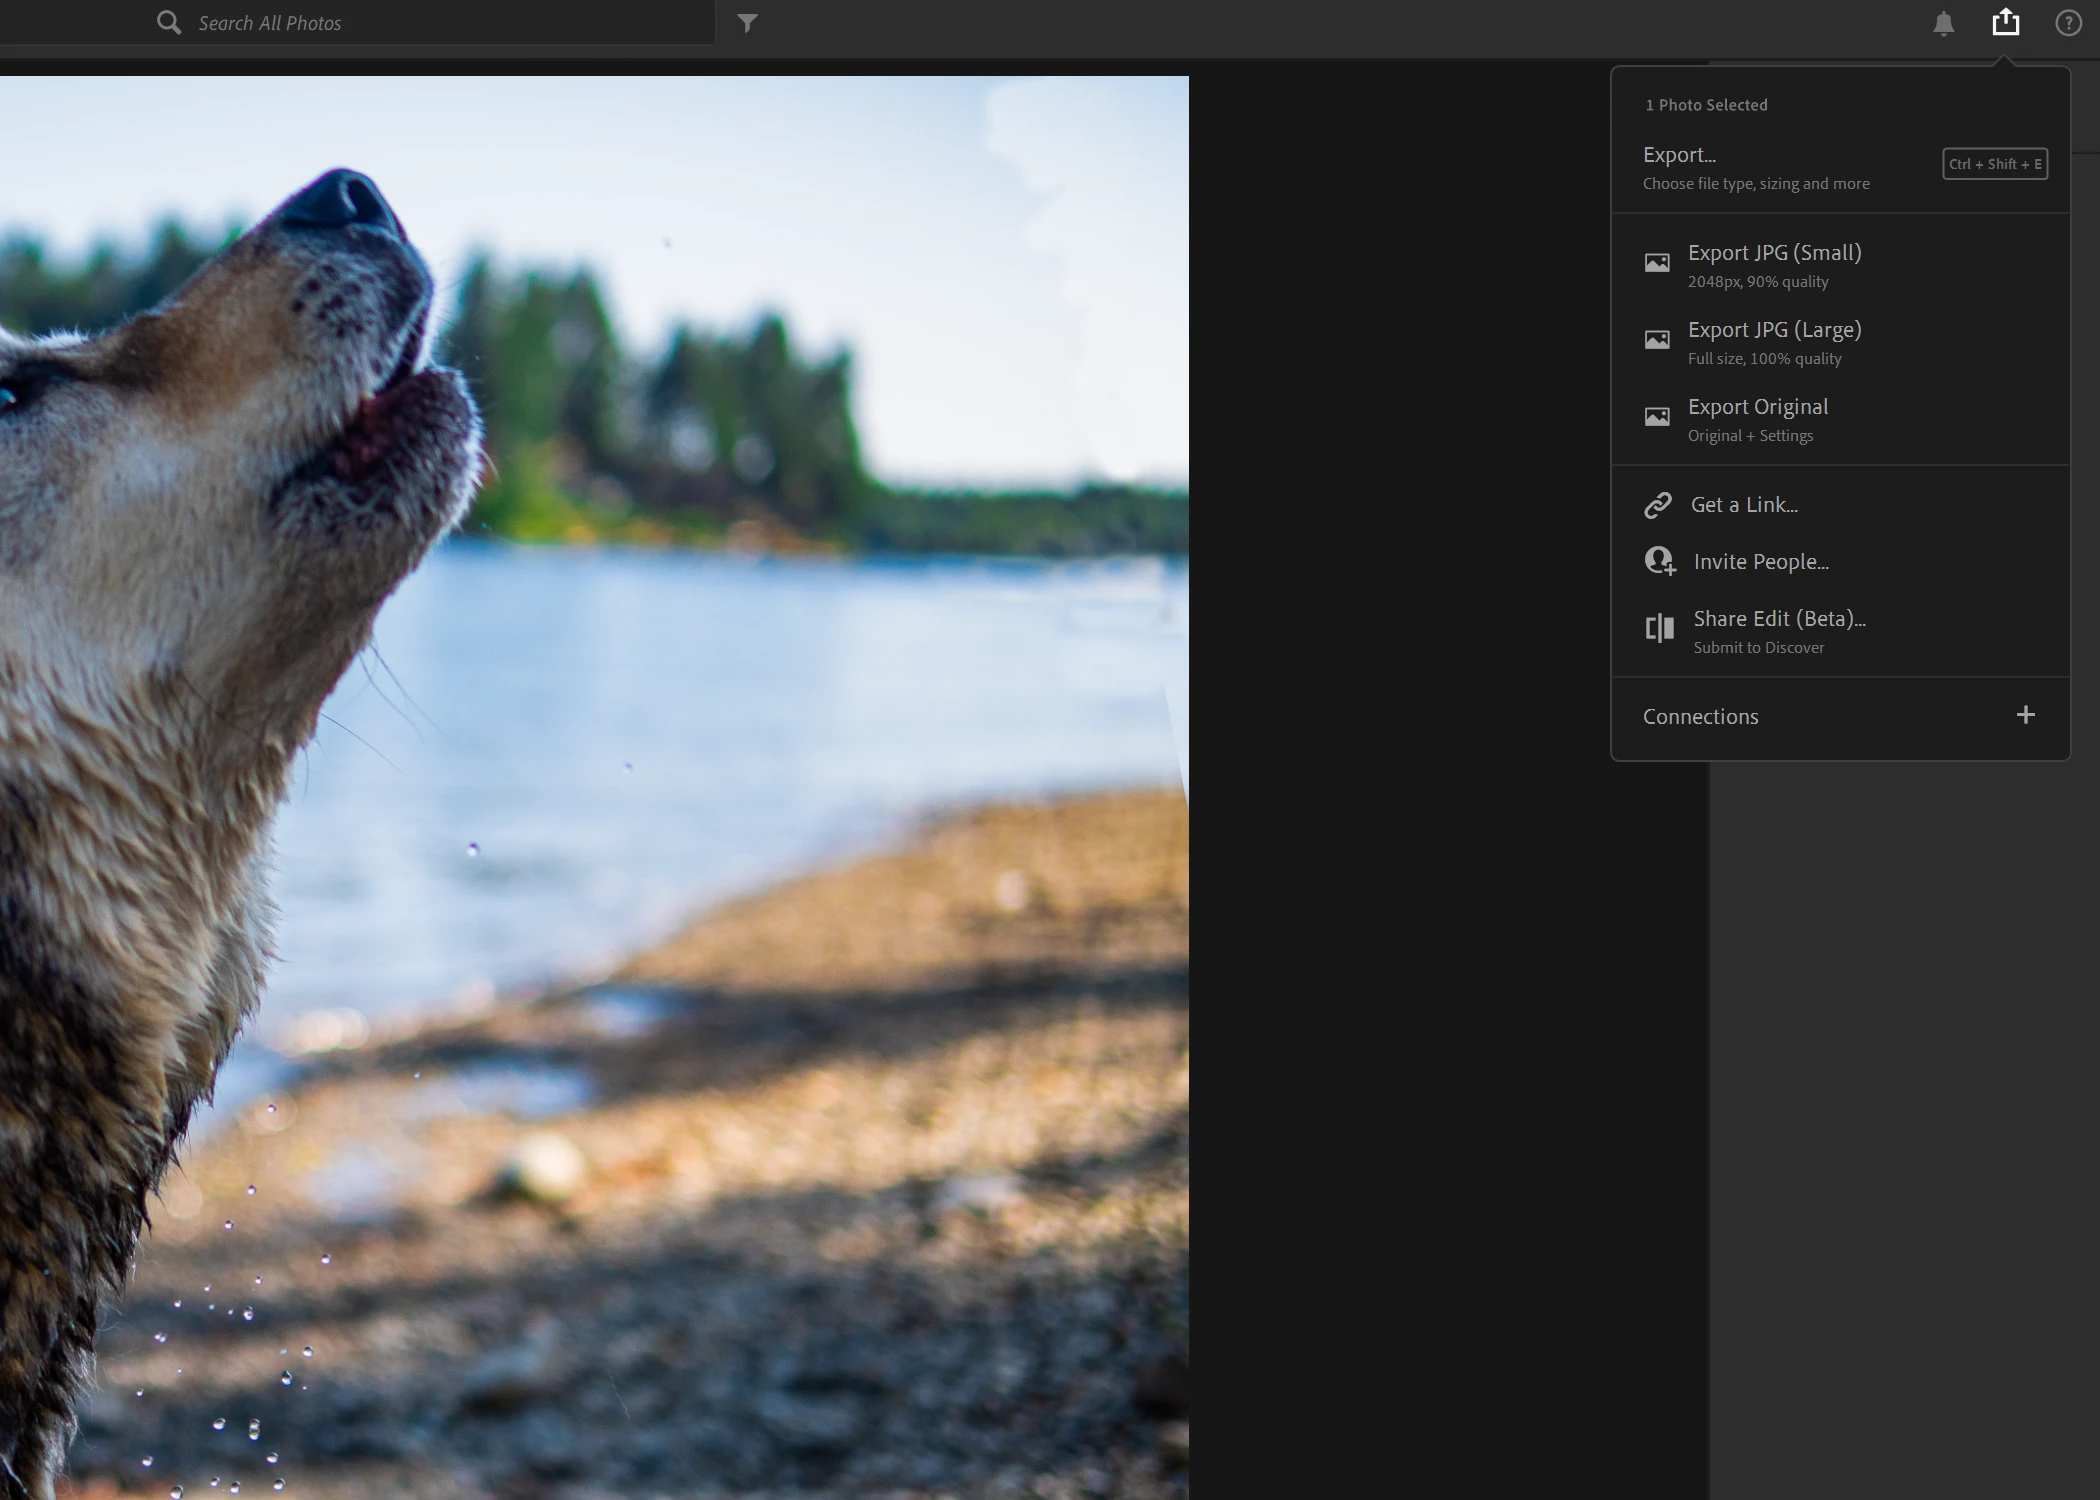Click the chain link icon
This screenshot has height=1500, width=2100.
(1658, 505)
